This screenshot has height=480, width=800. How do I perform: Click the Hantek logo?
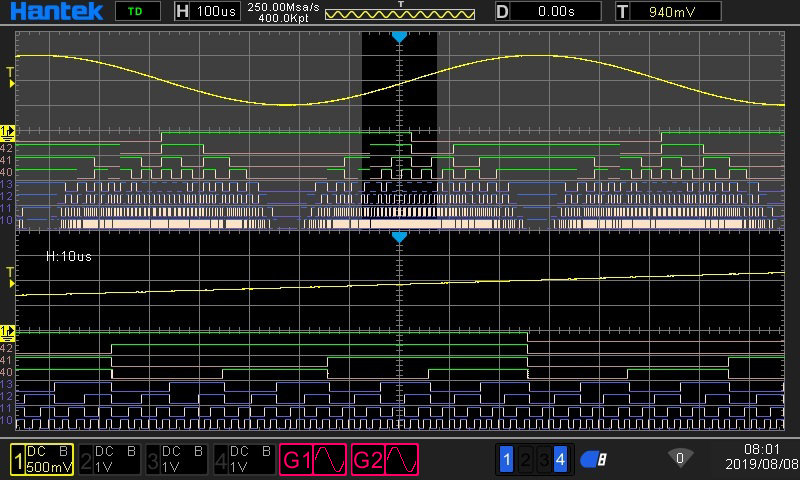50,11
